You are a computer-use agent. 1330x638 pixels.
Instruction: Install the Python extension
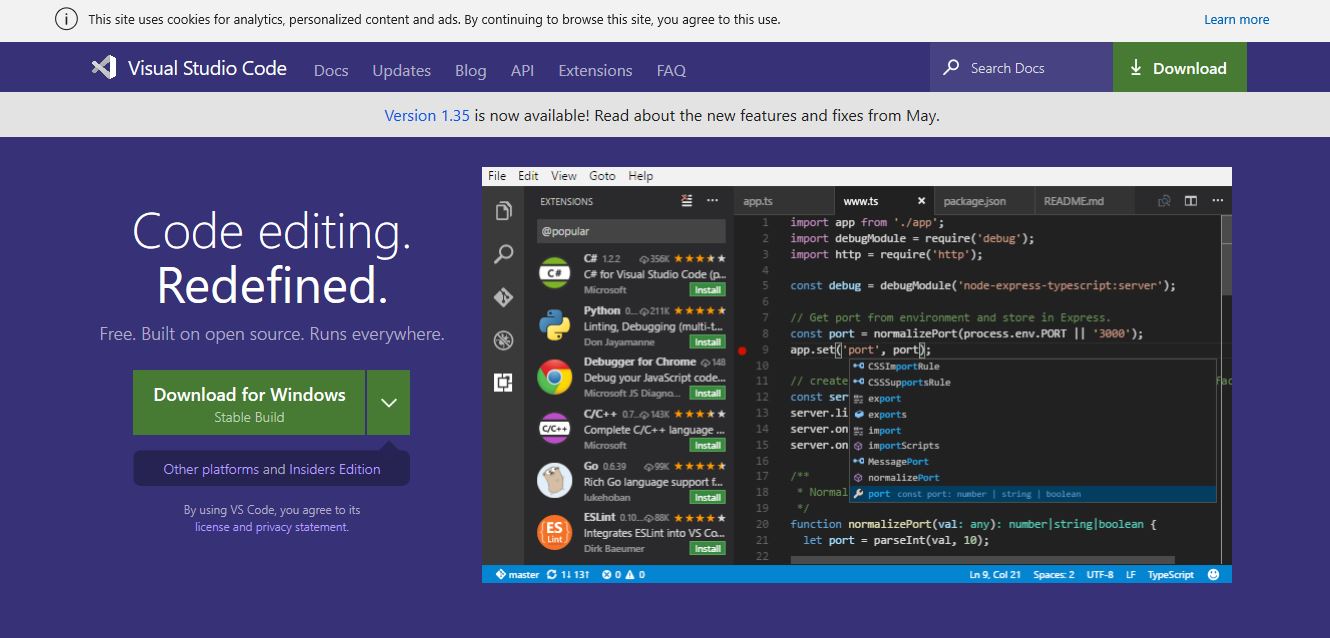(x=707, y=340)
